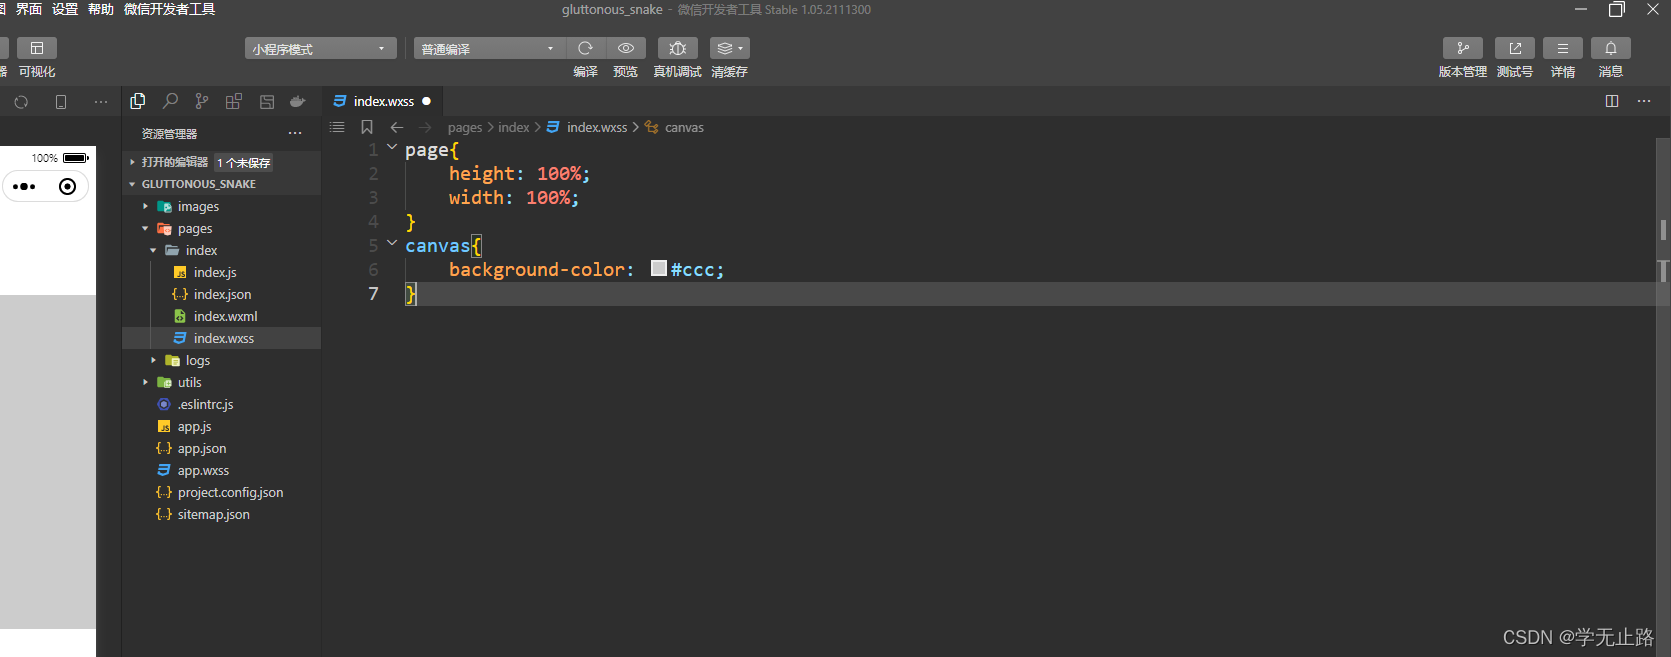The image size is (1671, 657).
Task: Click the test account icon
Action: click(1515, 48)
